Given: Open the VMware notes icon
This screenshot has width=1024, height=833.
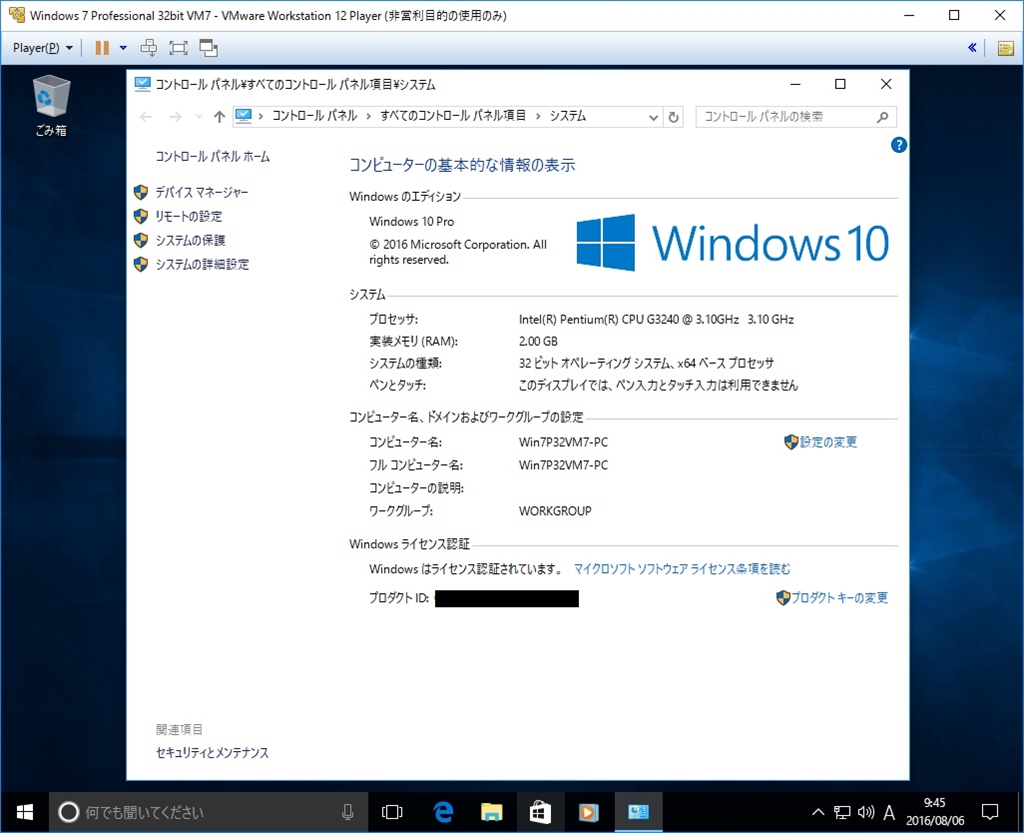Looking at the screenshot, I should coord(1006,48).
